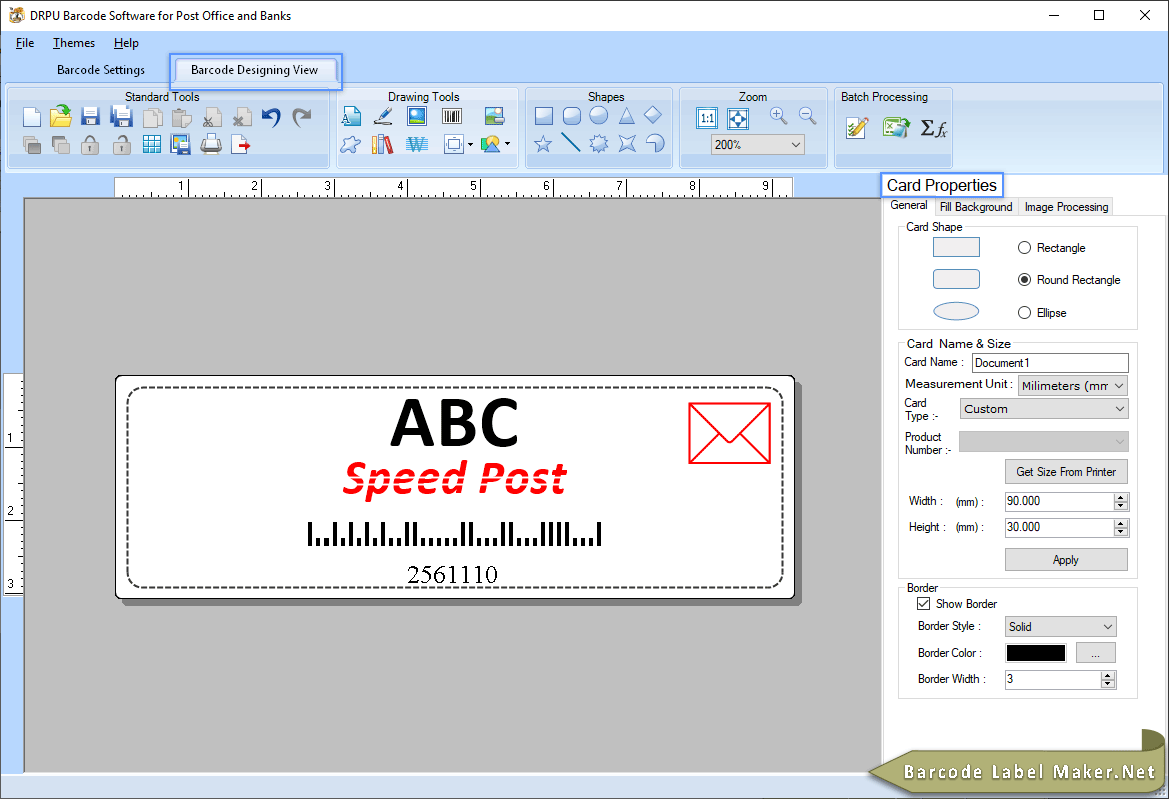Image resolution: width=1169 pixels, height=799 pixels.
Task: Open the Card Type Custom dropdown
Action: (1044, 408)
